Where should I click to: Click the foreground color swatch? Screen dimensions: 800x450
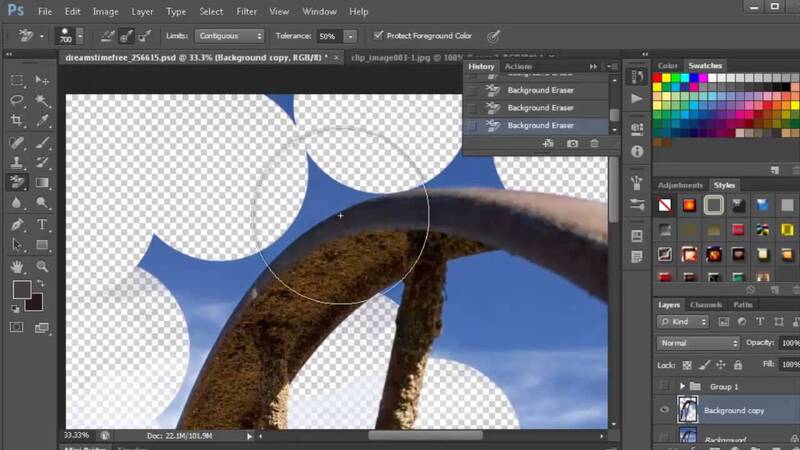coord(21,290)
